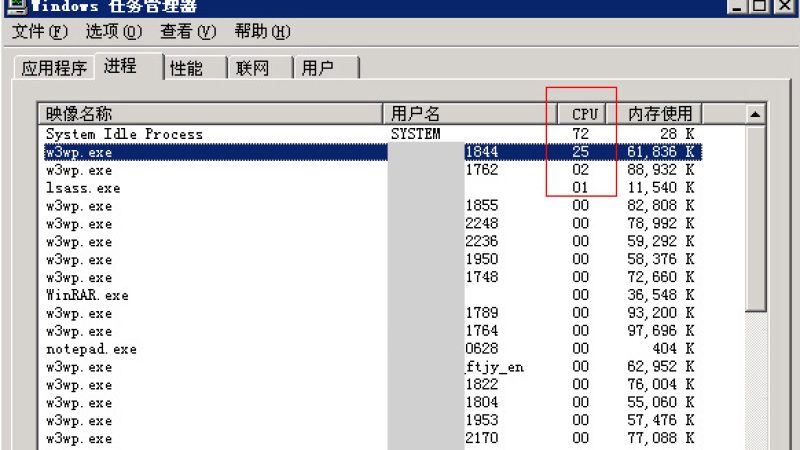
Task: Switch to the 性能 tab
Action: point(194,68)
